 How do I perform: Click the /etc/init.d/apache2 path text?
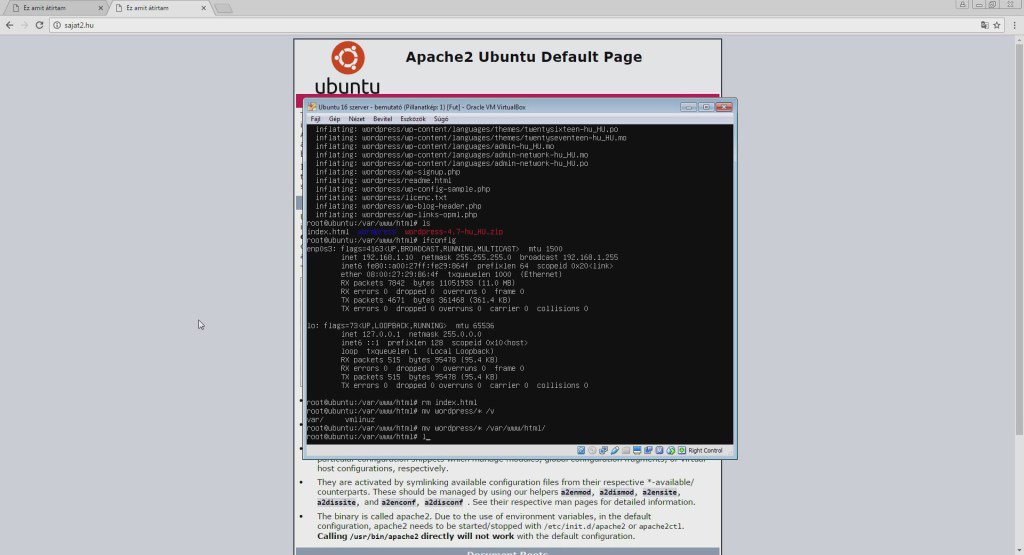pyautogui.click(x=584, y=526)
